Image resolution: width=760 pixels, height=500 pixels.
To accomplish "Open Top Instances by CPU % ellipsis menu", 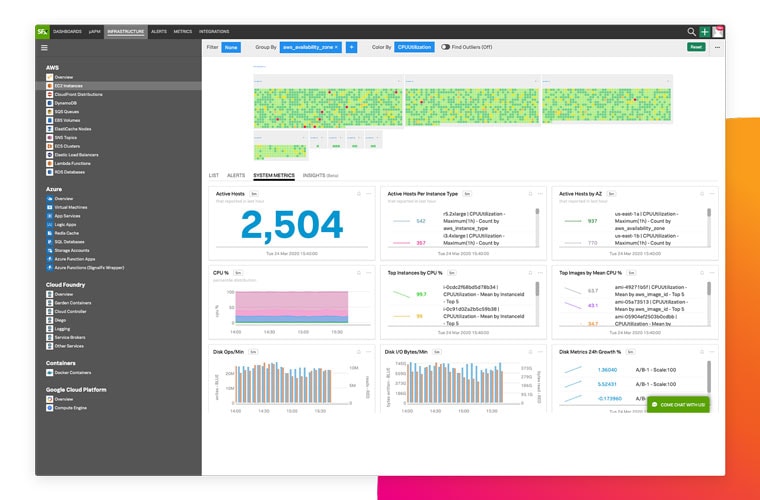I will [540, 273].
